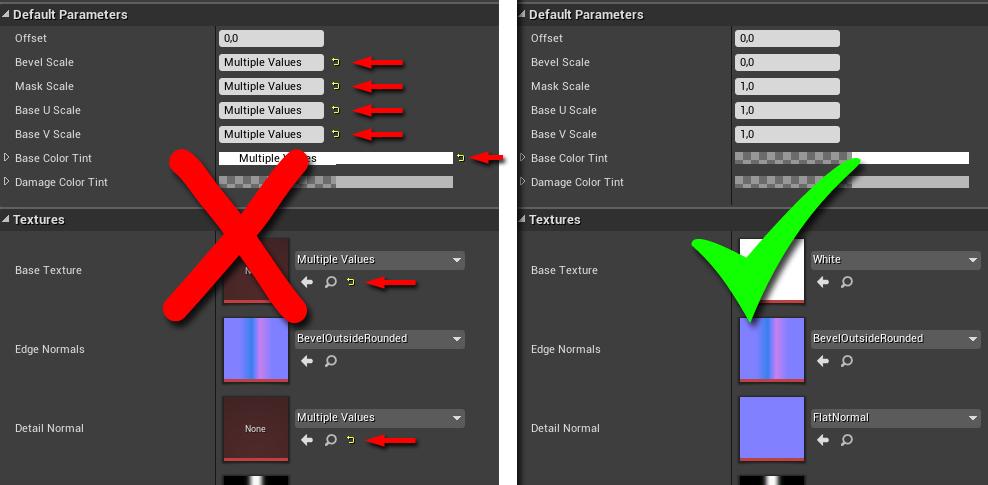Select Edge Normals thumbnail in left panel
988x485 pixels.
tap(256, 349)
